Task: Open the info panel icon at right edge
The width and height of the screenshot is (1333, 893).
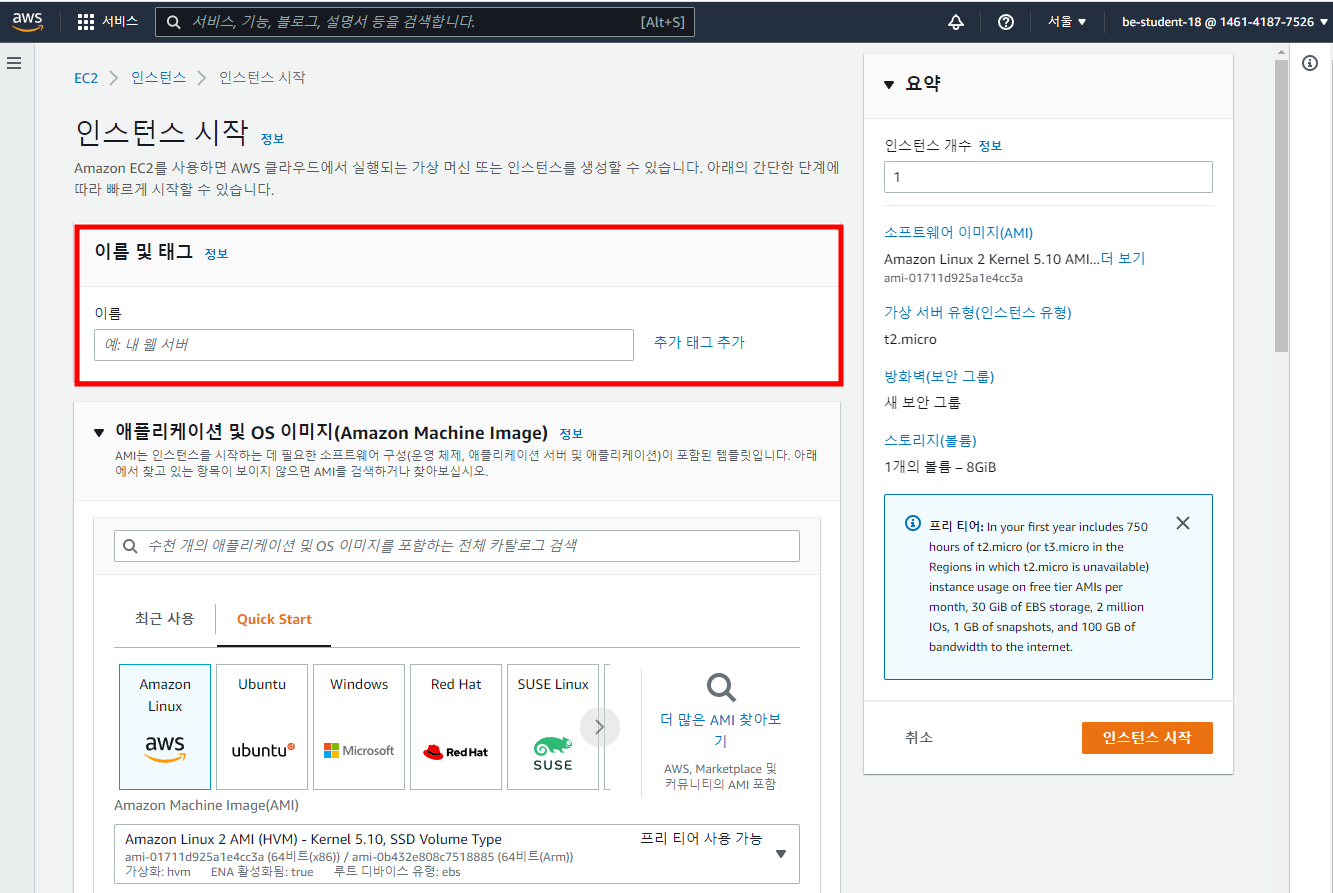Action: tap(1310, 63)
